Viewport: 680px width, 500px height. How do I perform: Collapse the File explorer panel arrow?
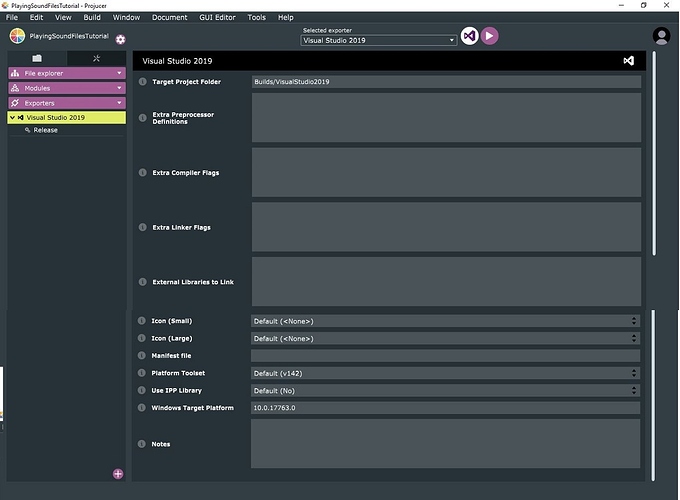coord(119,73)
